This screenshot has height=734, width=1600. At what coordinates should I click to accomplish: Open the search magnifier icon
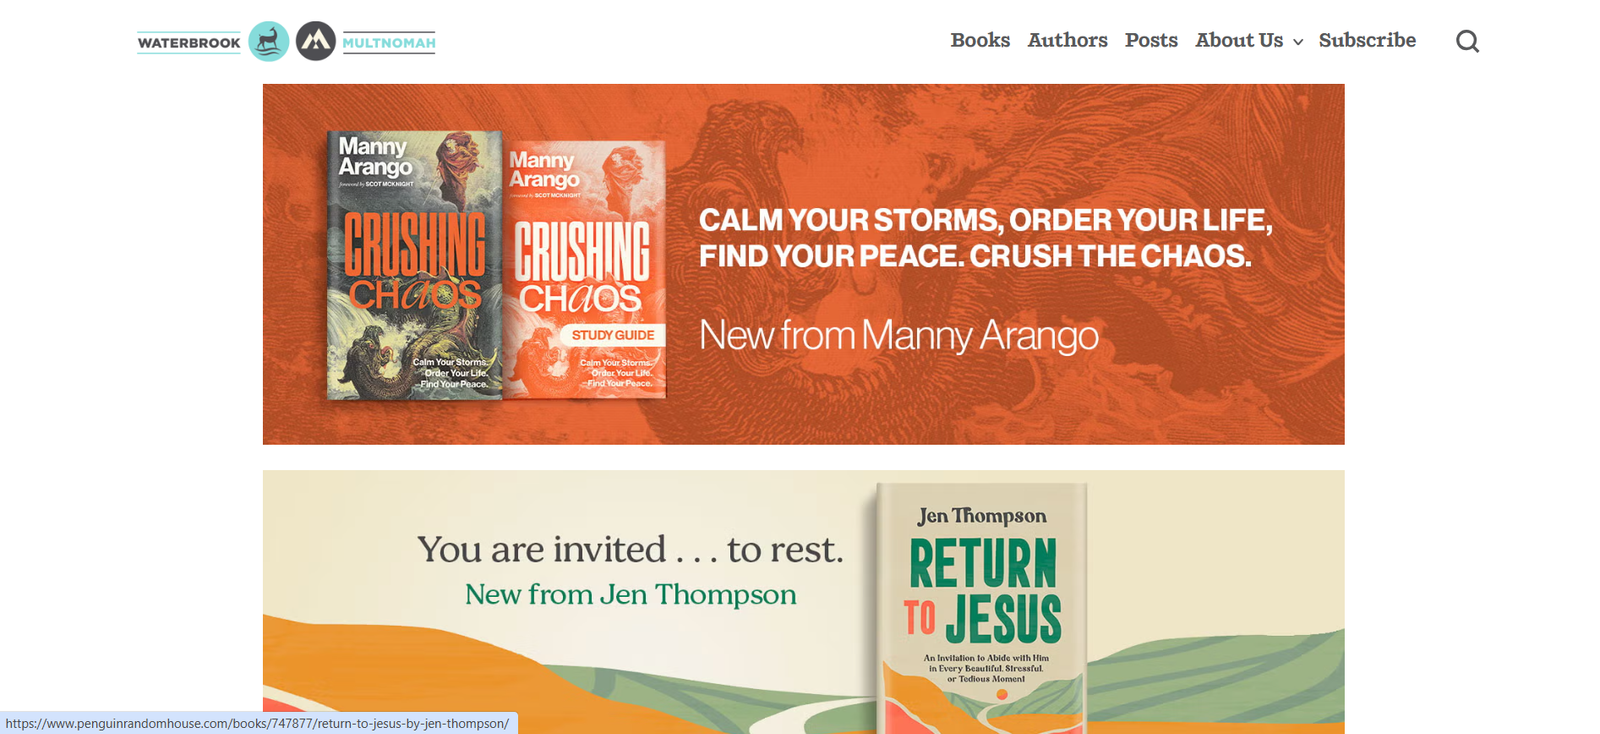[x=1467, y=41]
